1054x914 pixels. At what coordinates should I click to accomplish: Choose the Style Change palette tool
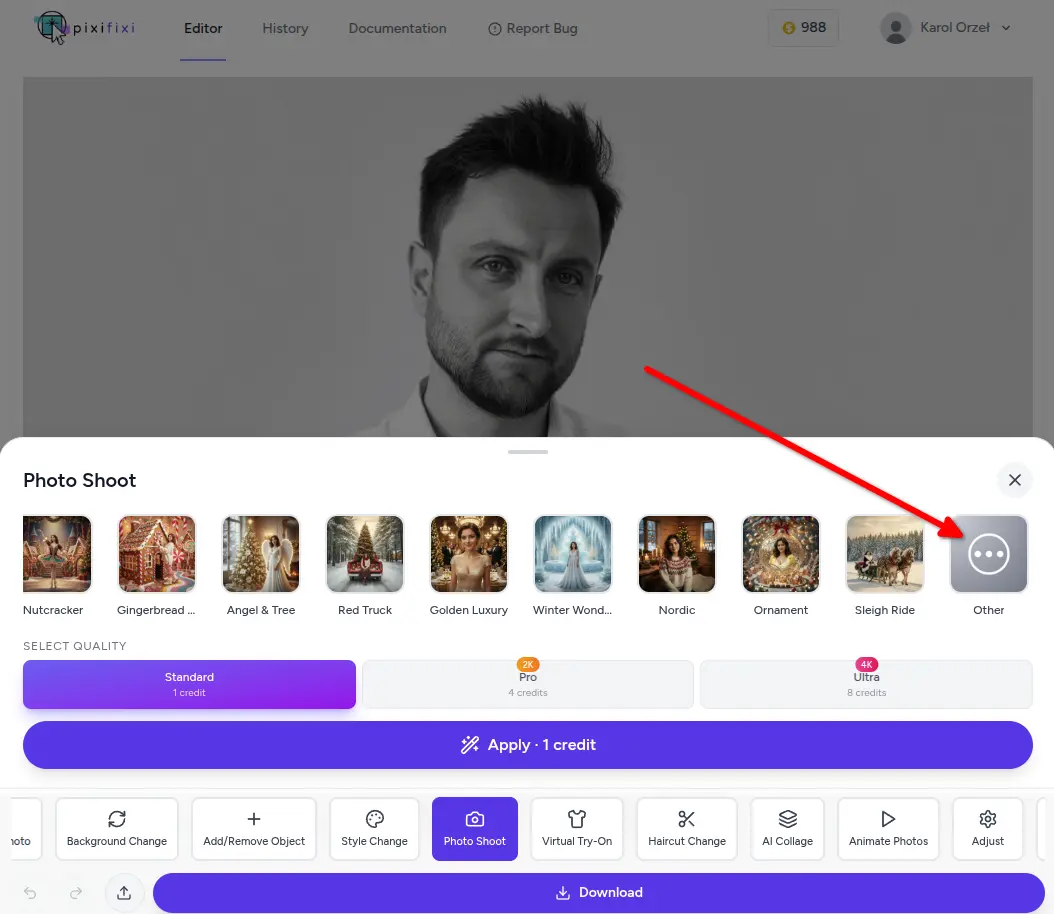pos(375,828)
